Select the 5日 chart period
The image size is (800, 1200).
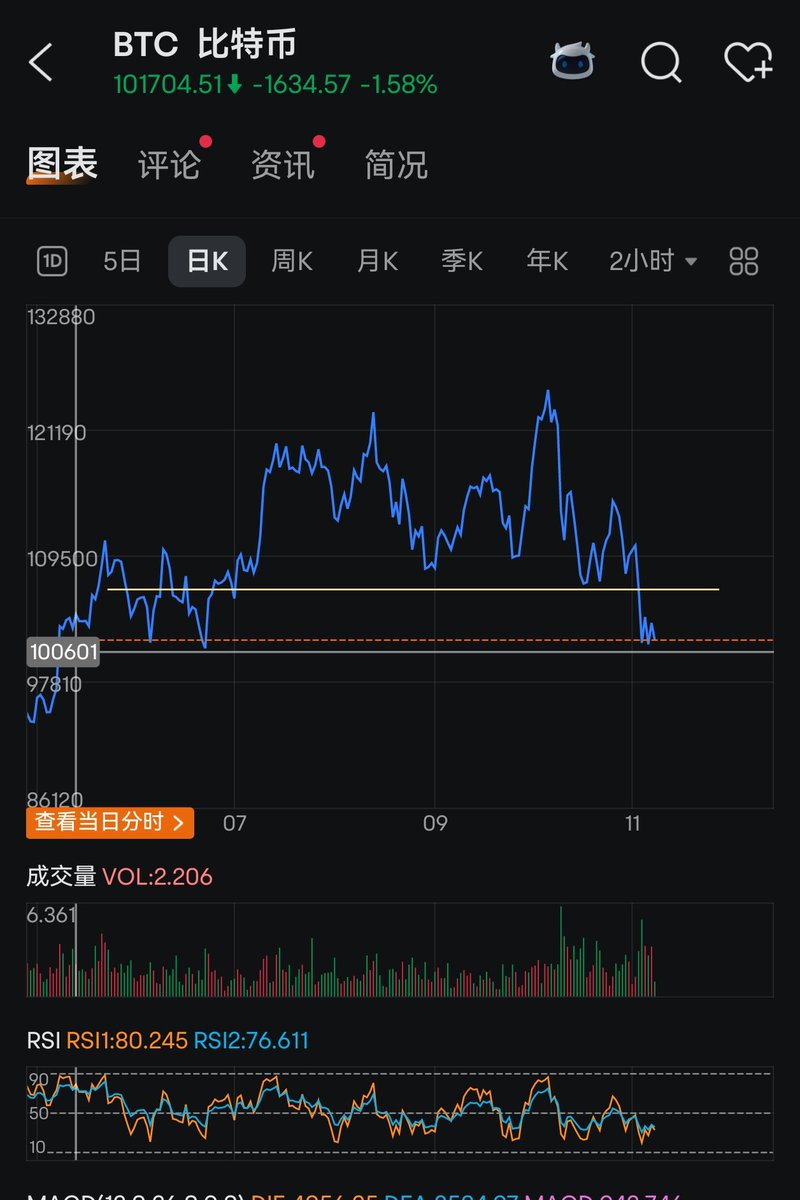tap(122, 262)
